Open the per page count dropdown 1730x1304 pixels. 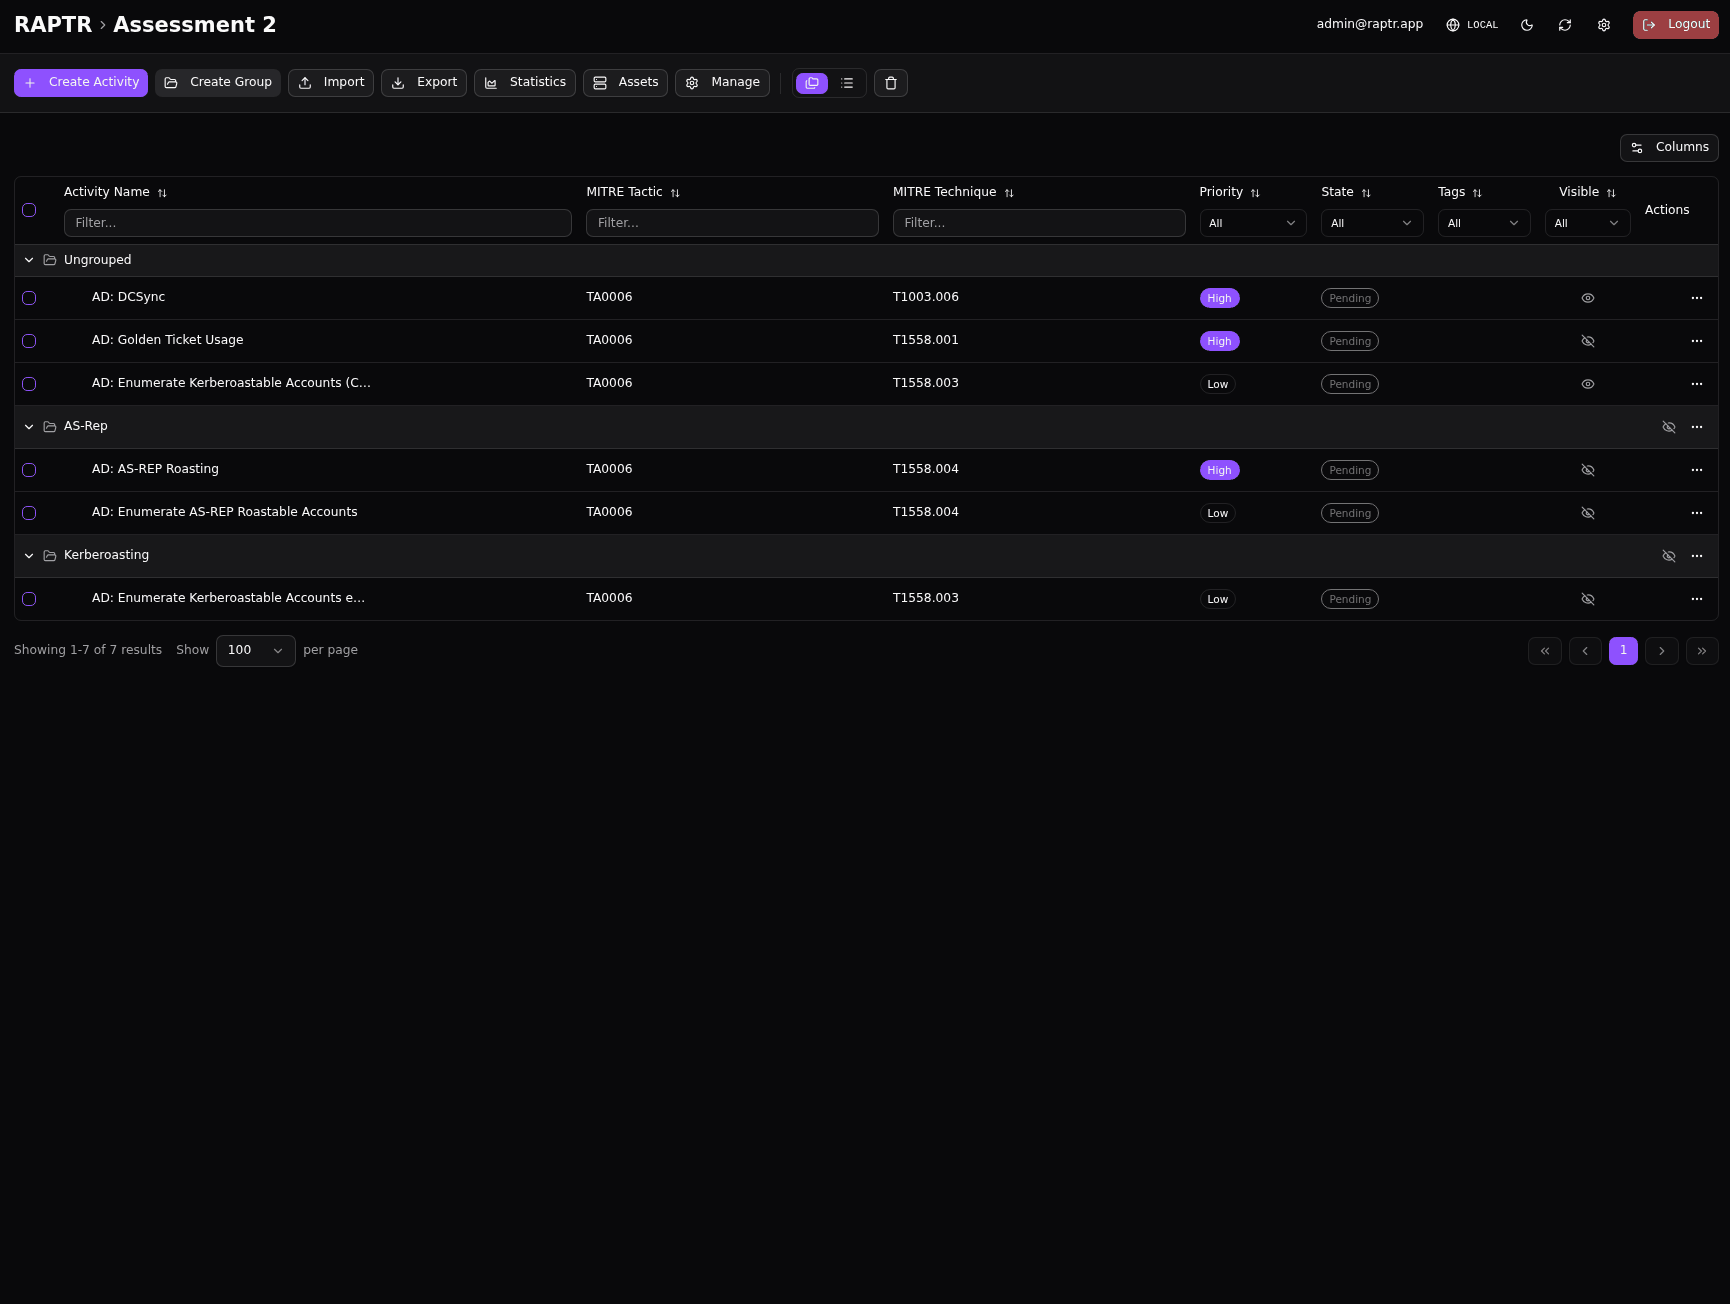coord(255,650)
